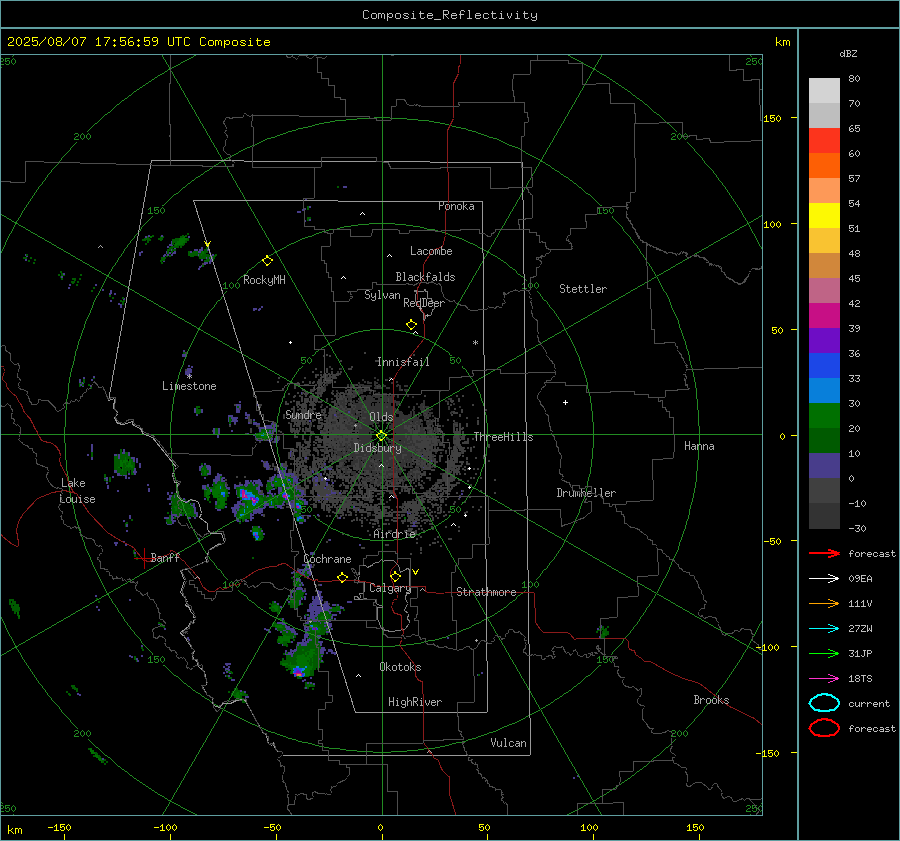Select the orange 111V arrow legend icon
The image size is (900, 841).
coord(824,603)
